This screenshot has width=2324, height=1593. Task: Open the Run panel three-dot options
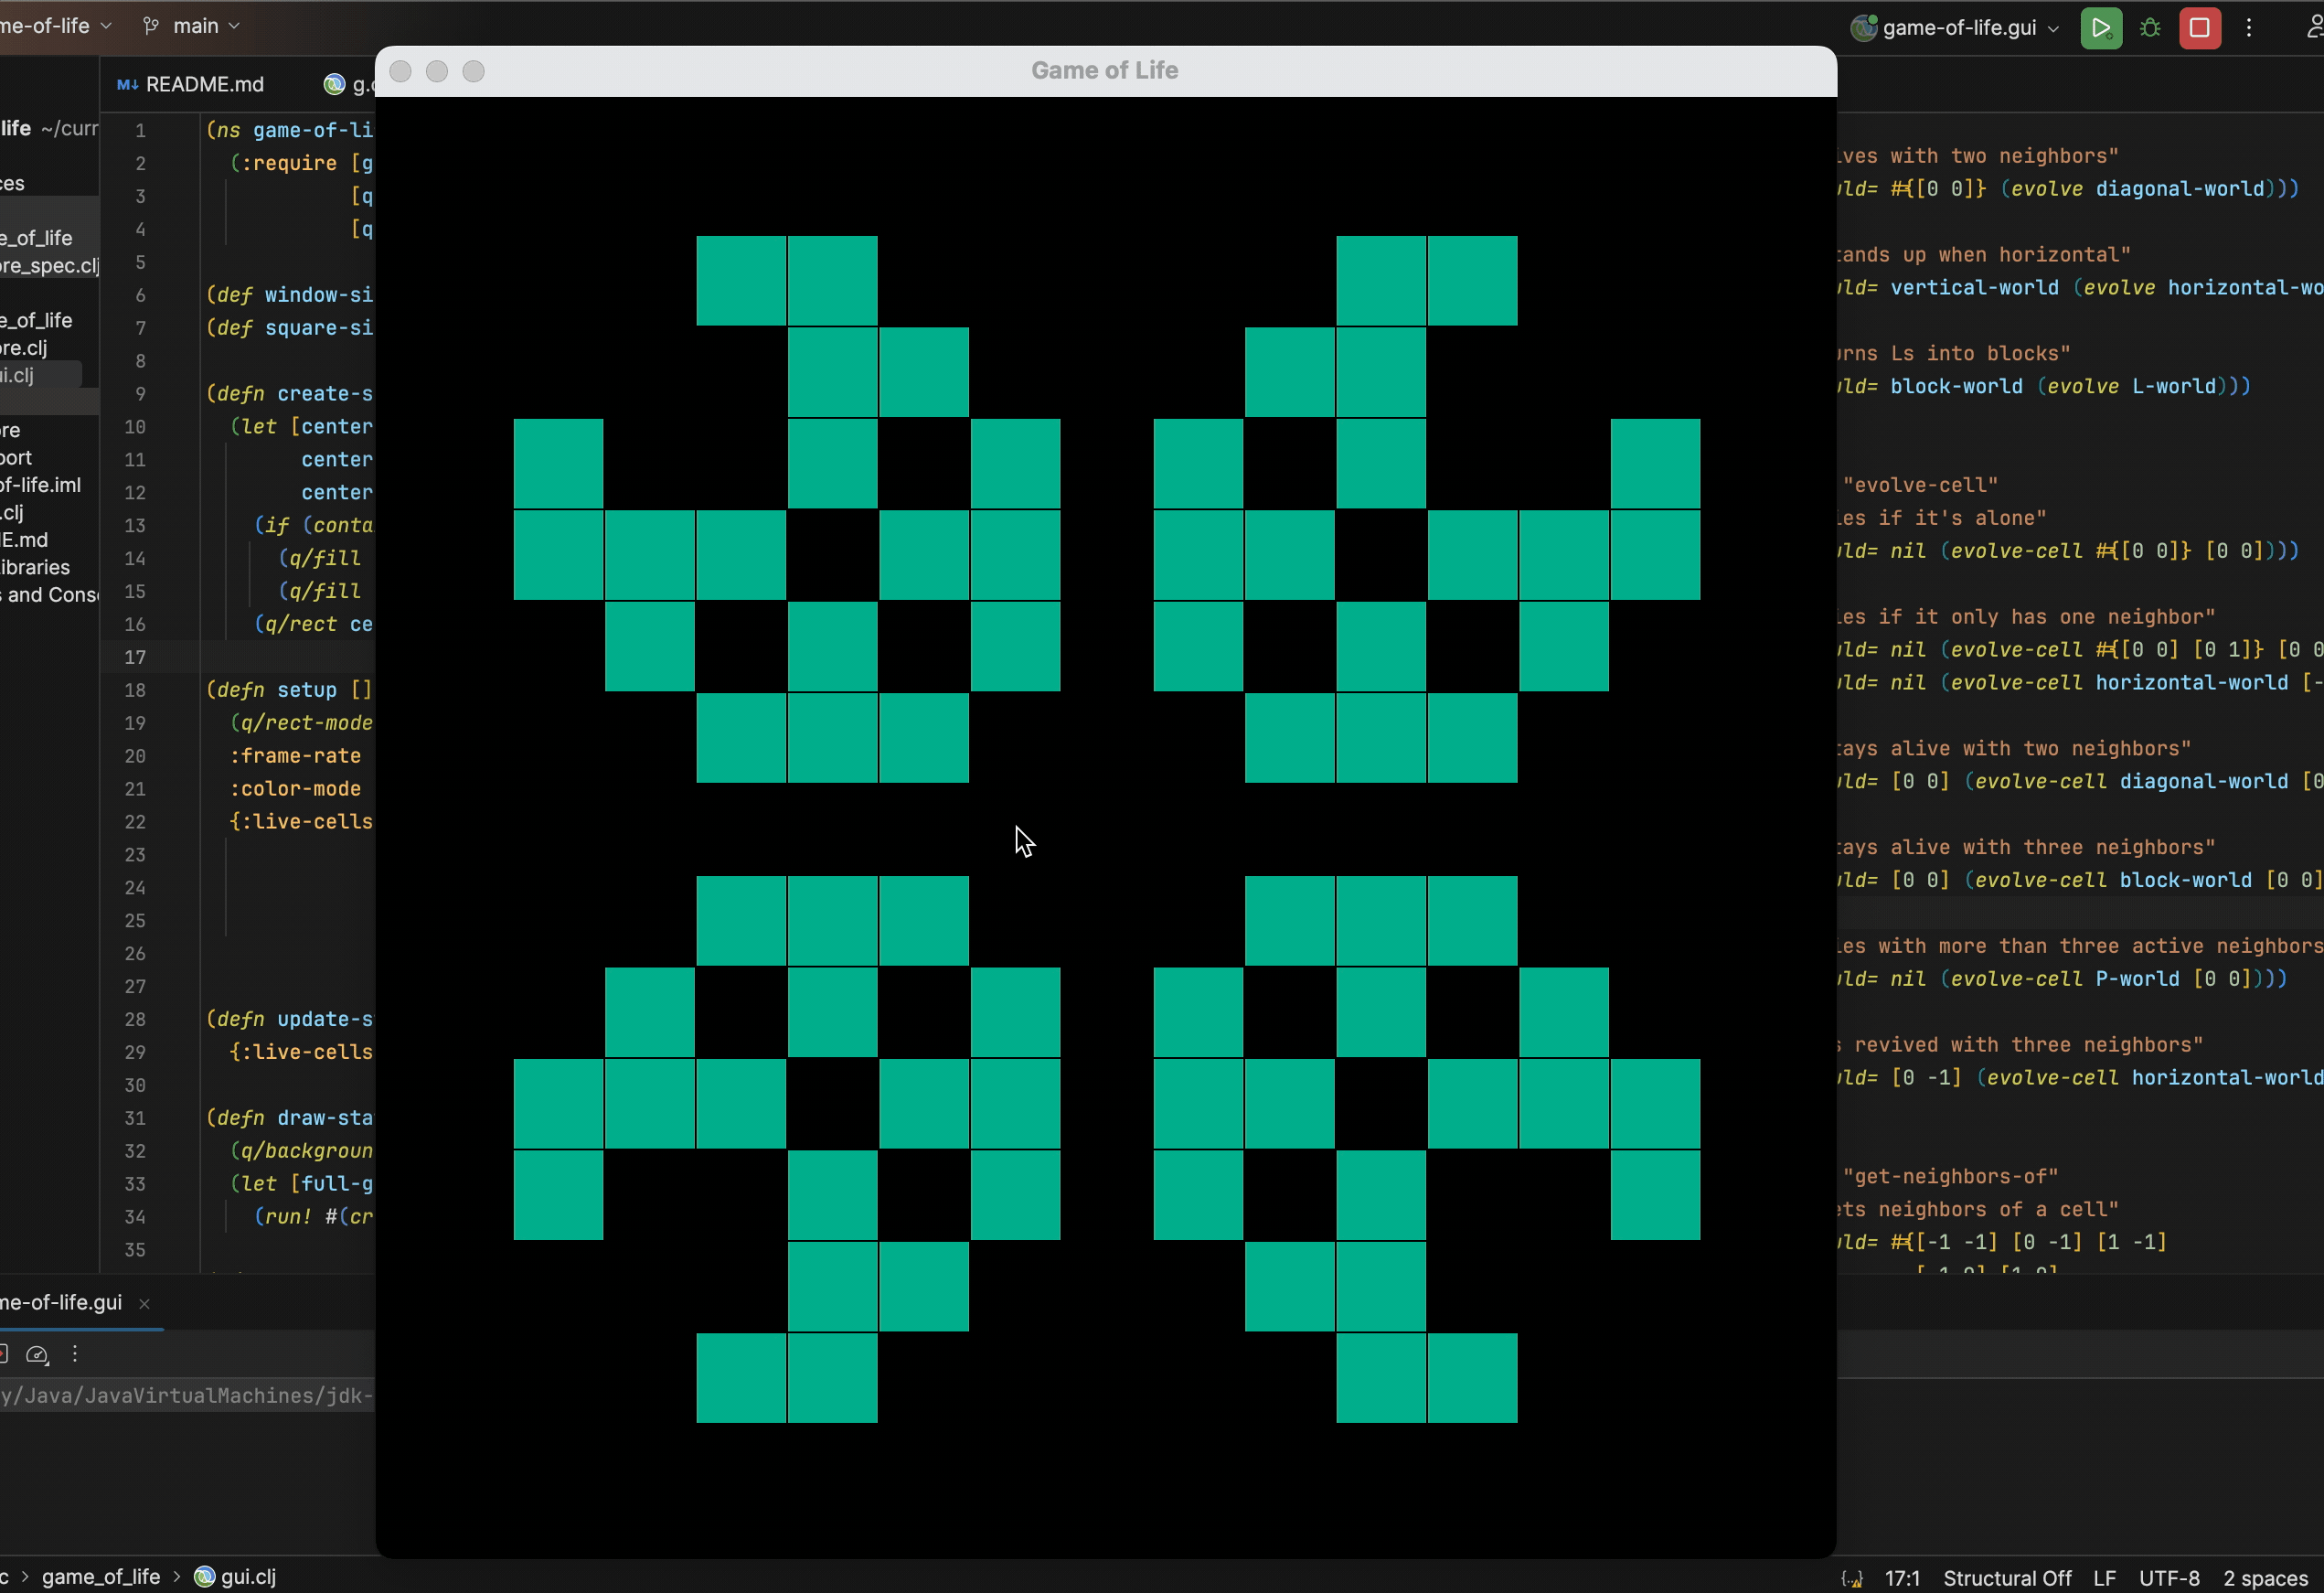75,1354
